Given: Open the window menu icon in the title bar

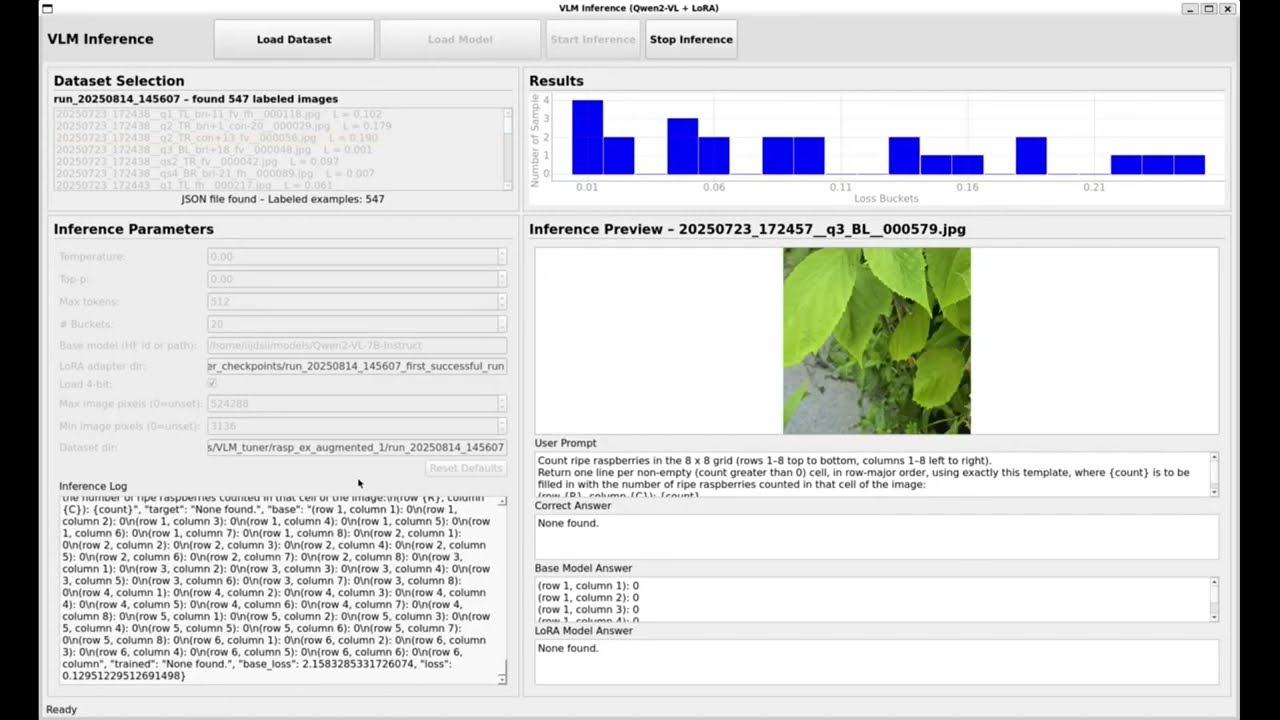Looking at the screenshot, I should [47, 9].
